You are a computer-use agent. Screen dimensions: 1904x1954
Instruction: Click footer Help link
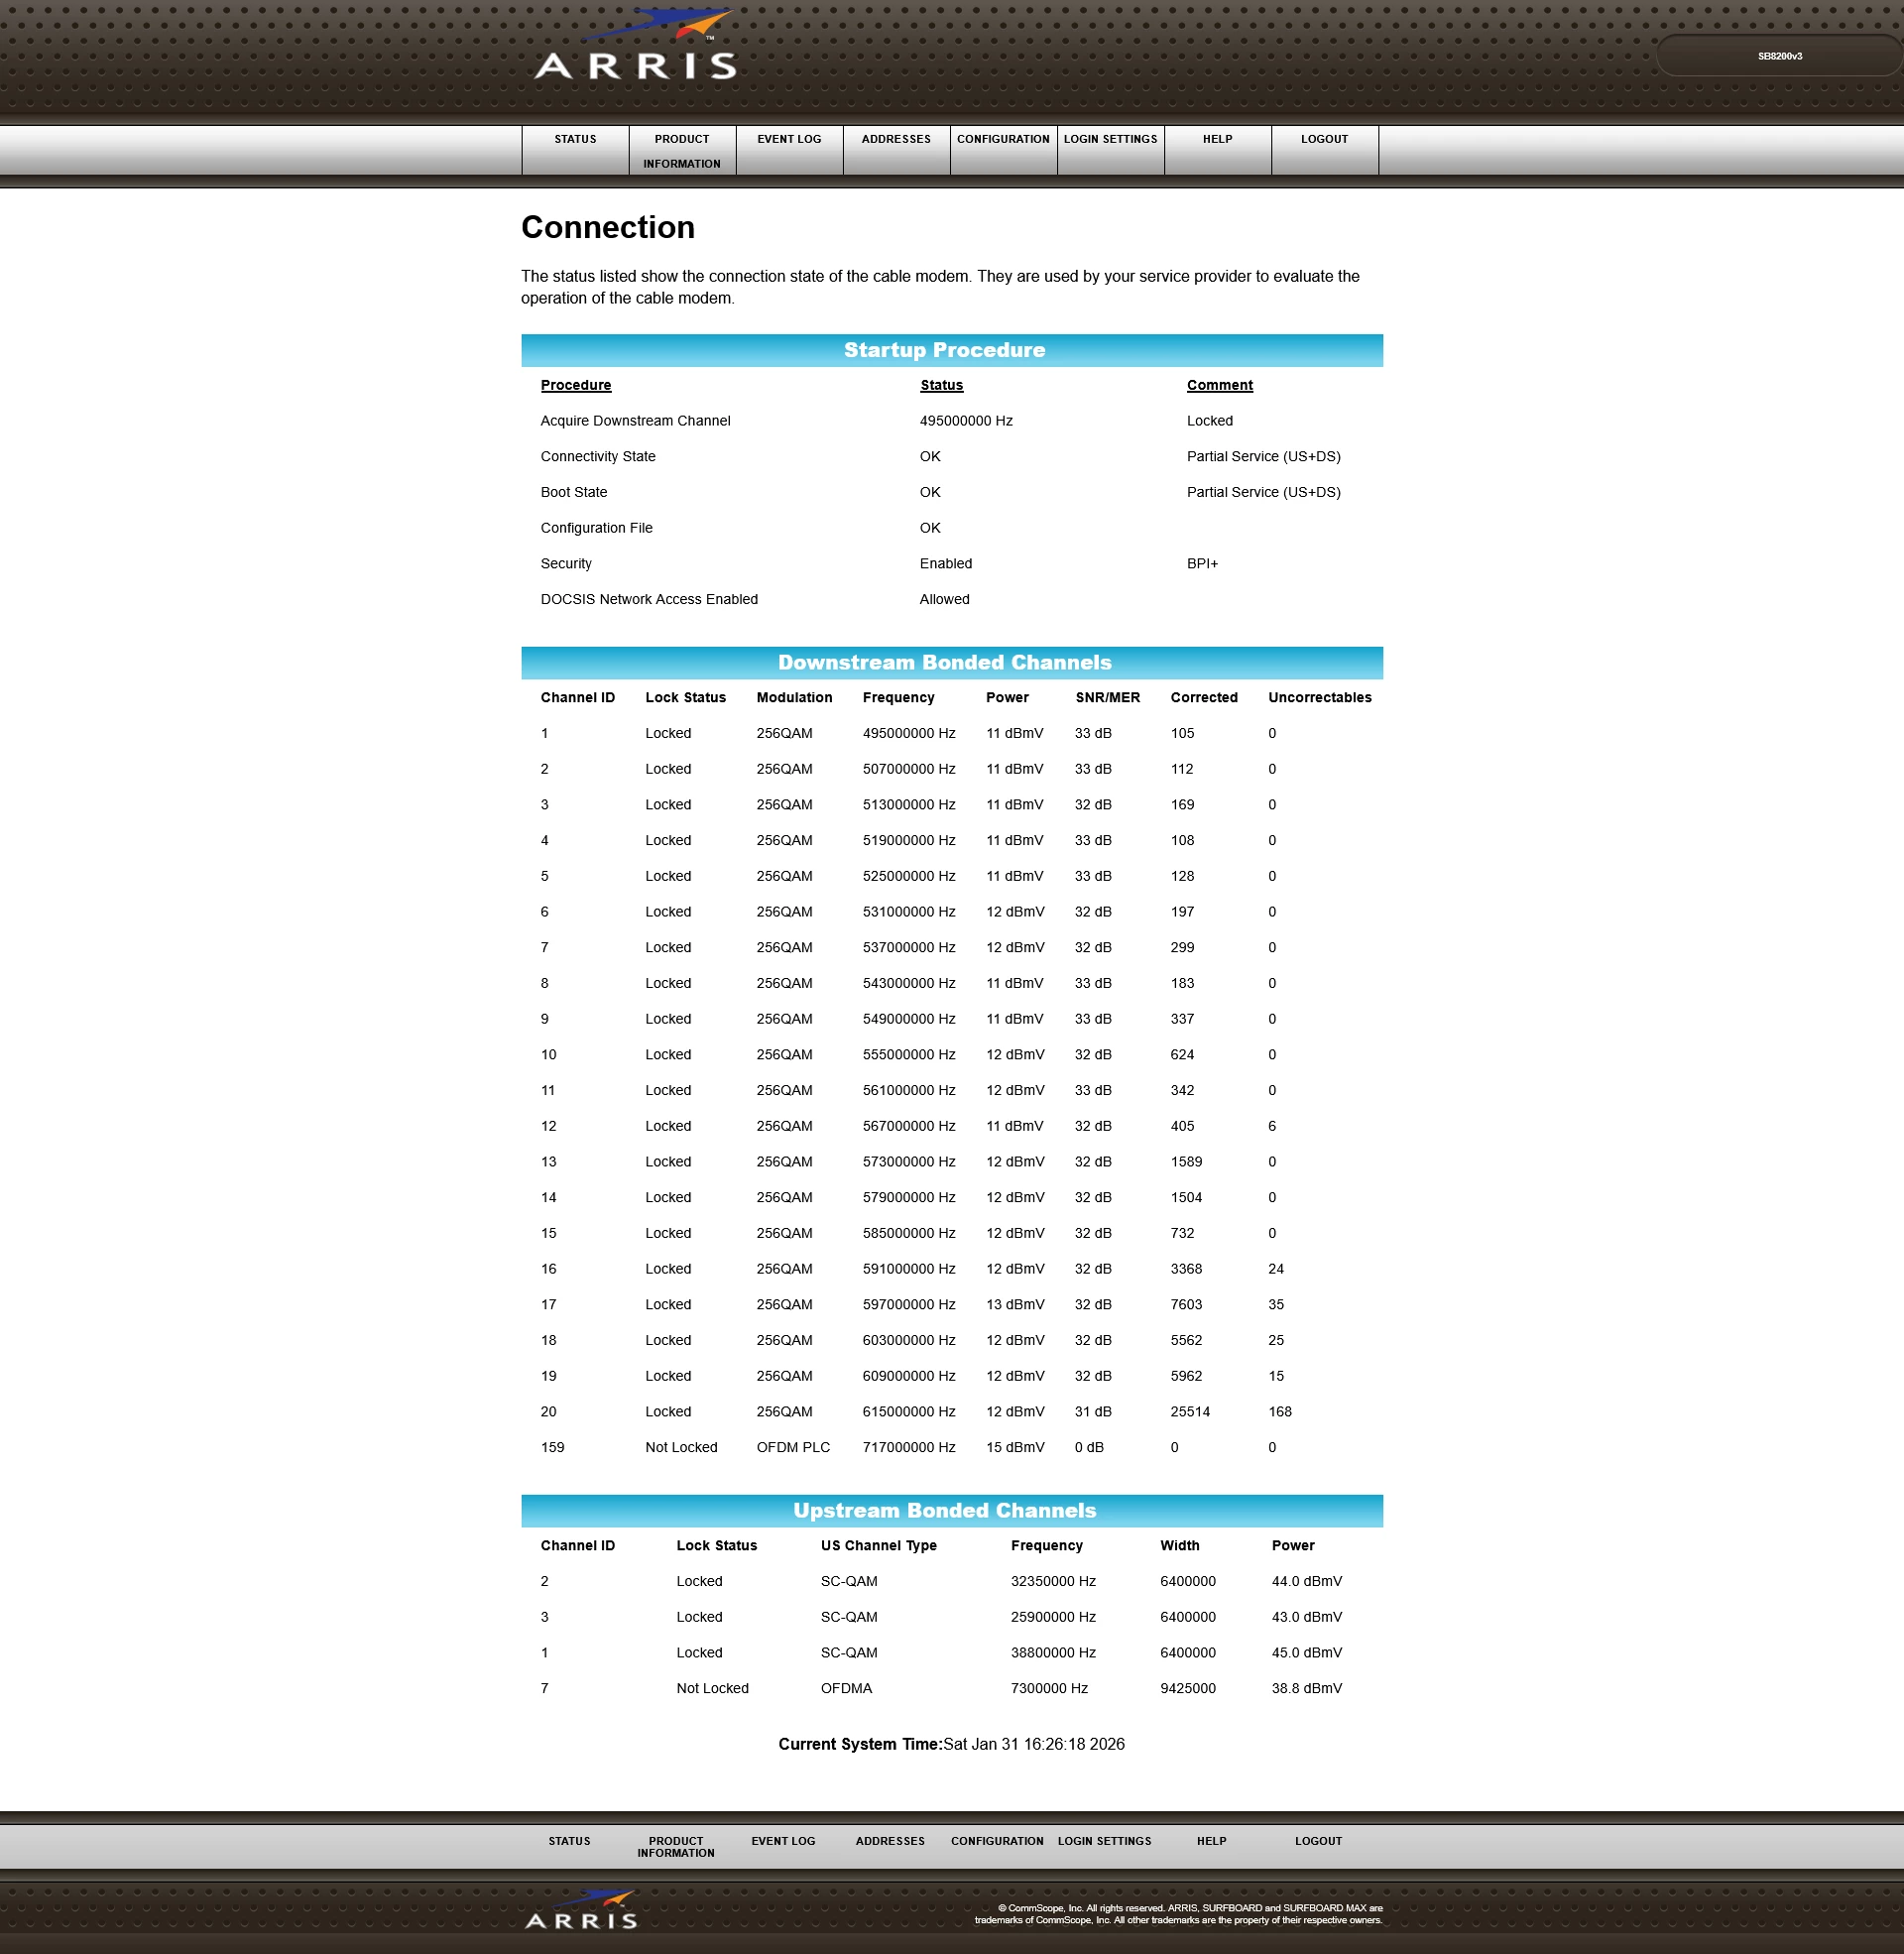[x=1211, y=1841]
